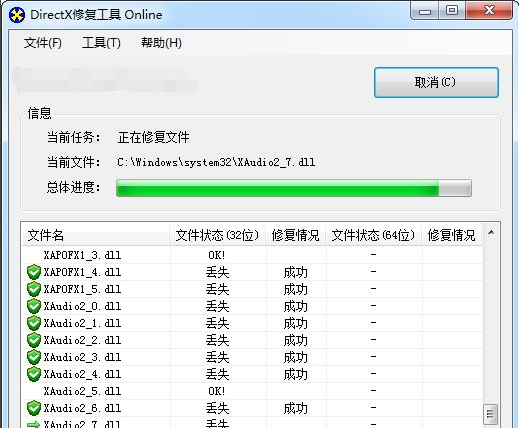Click green shield icon beside XAudio2_6.dll
This screenshot has width=519, height=428.
click(x=34, y=408)
